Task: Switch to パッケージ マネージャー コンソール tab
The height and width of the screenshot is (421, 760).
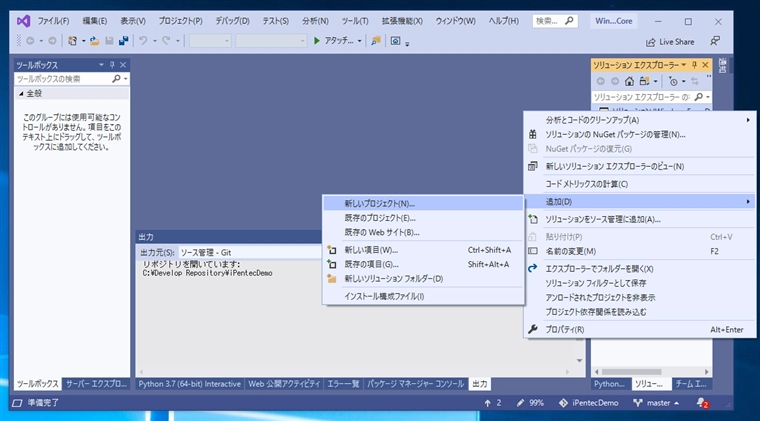Action: click(x=415, y=384)
